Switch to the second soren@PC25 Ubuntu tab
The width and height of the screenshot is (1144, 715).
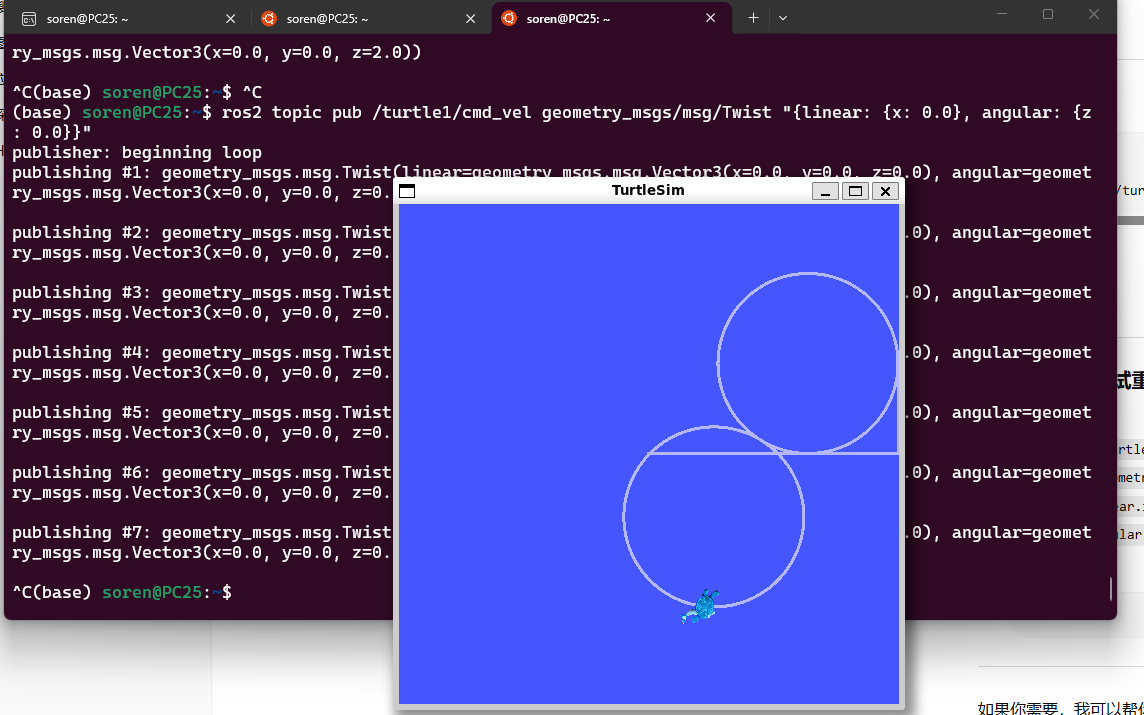[369, 19]
